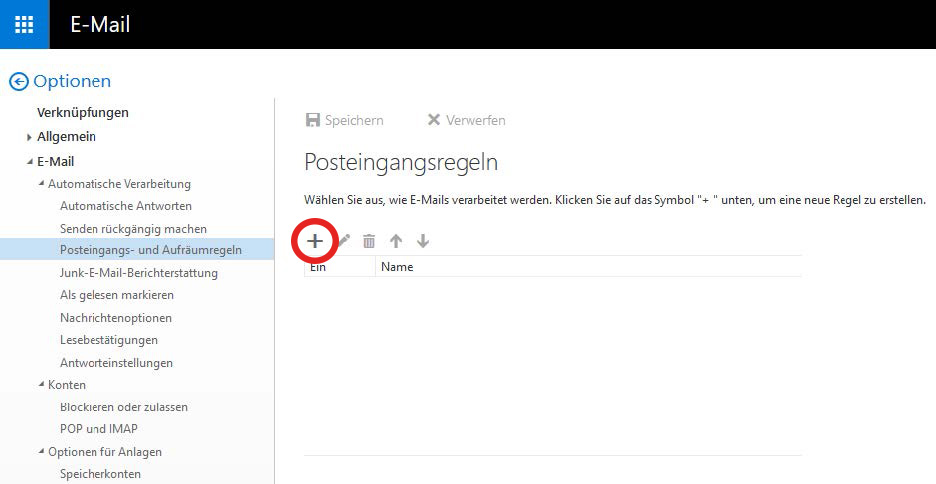Select Posteingangs- und Aufräumregeln
The width and height of the screenshot is (936, 484).
137,249
